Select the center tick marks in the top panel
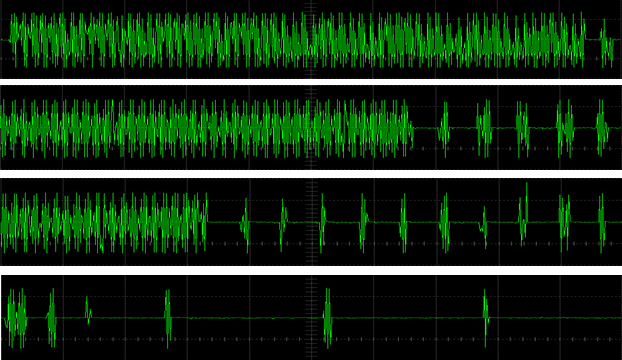This screenshot has height=360, width=622. (x=311, y=40)
